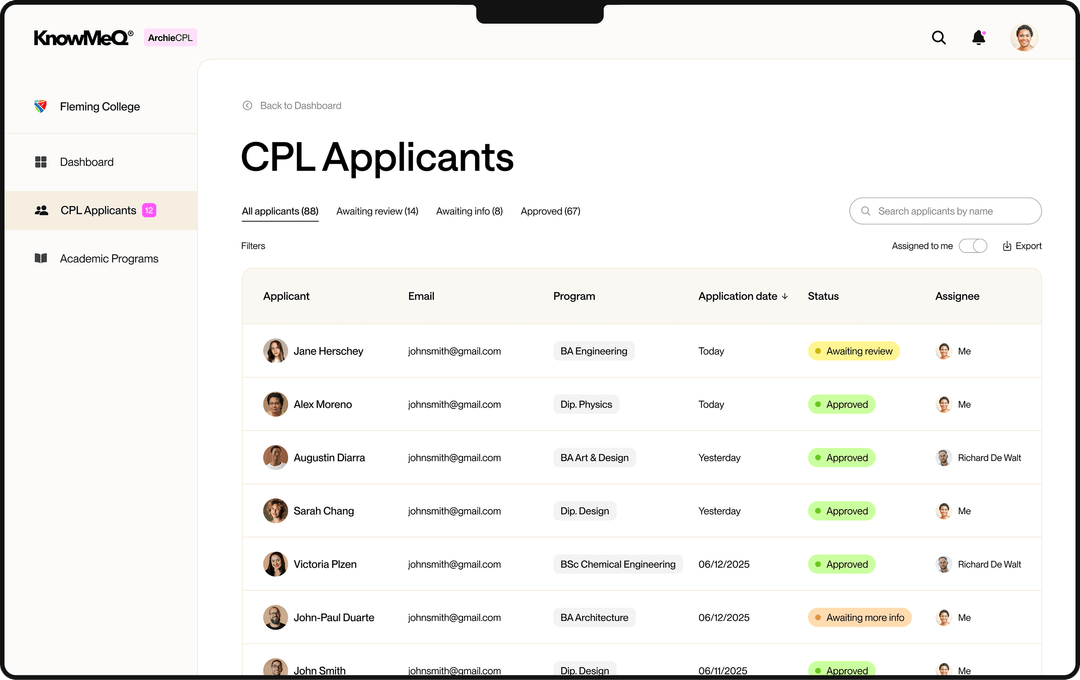This screenshot has width=1080, height=680.
Task: Click the CPL Applicants people icon
Action: click(40, 210)
